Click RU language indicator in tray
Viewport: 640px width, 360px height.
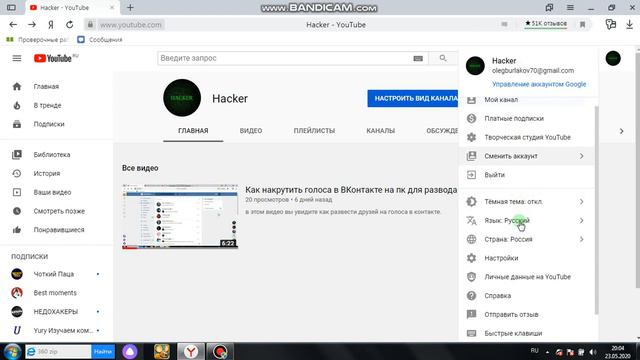(x=534, y=351)
